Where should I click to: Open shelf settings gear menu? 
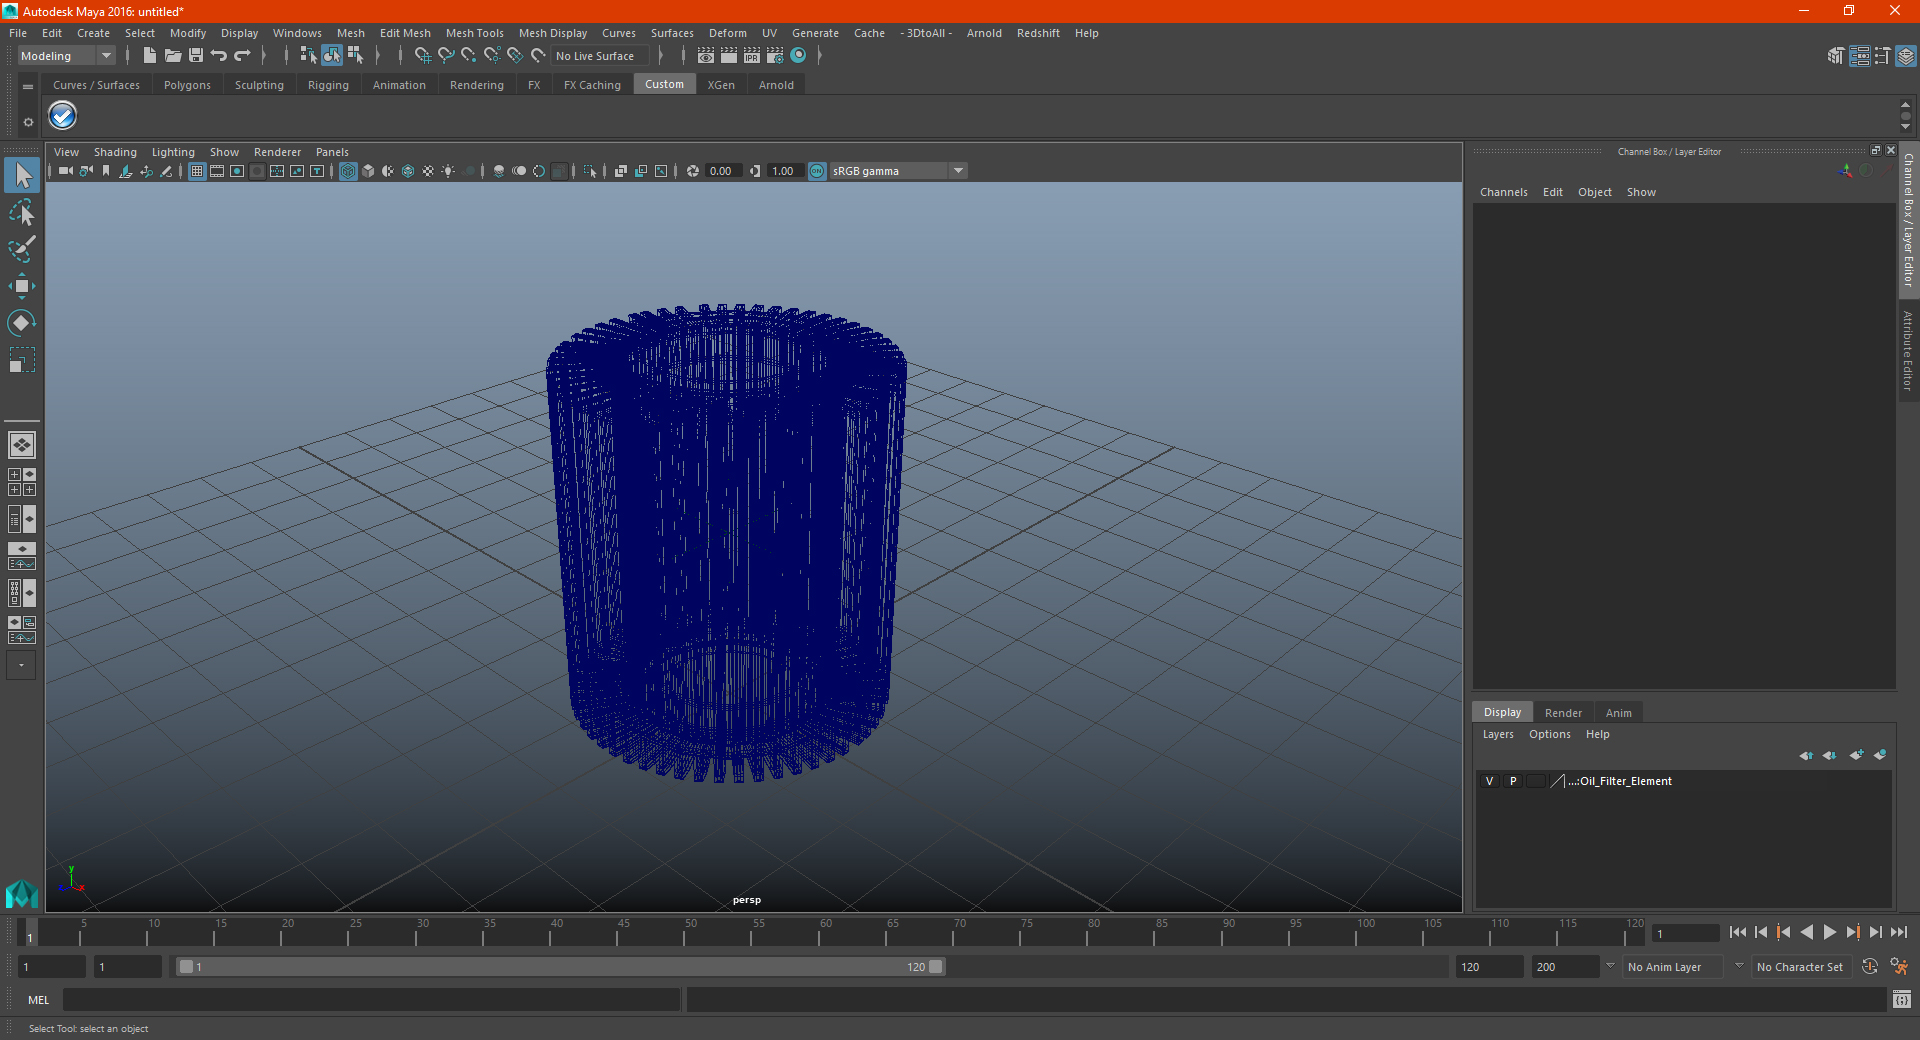point(28,121)
